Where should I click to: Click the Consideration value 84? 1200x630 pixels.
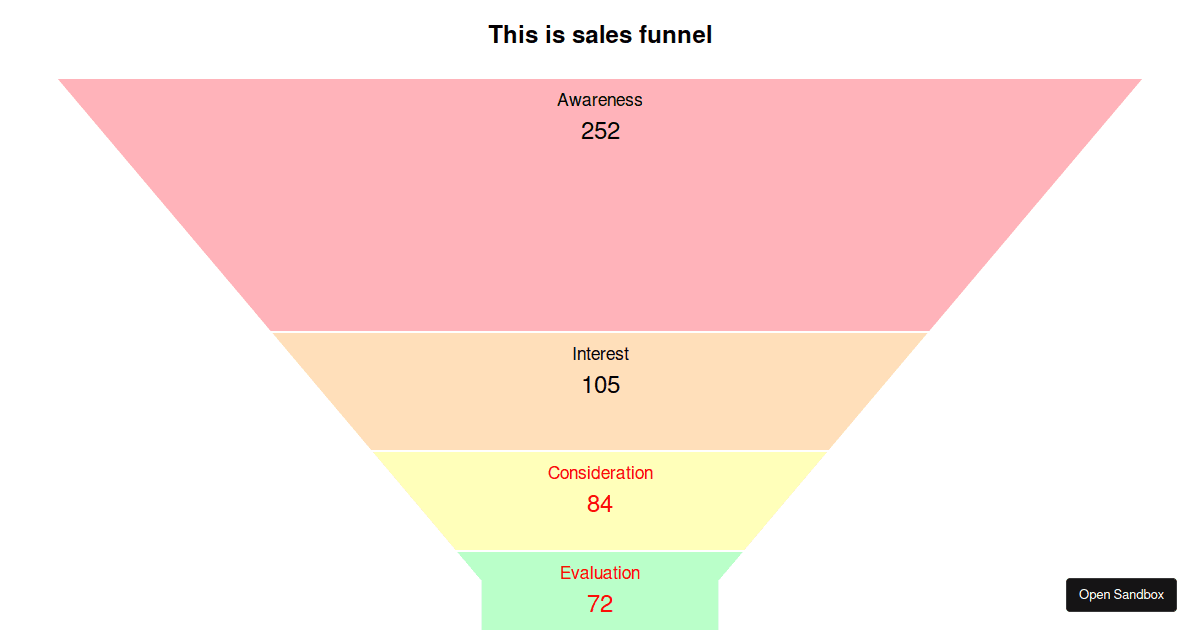(x=600, y=504)
